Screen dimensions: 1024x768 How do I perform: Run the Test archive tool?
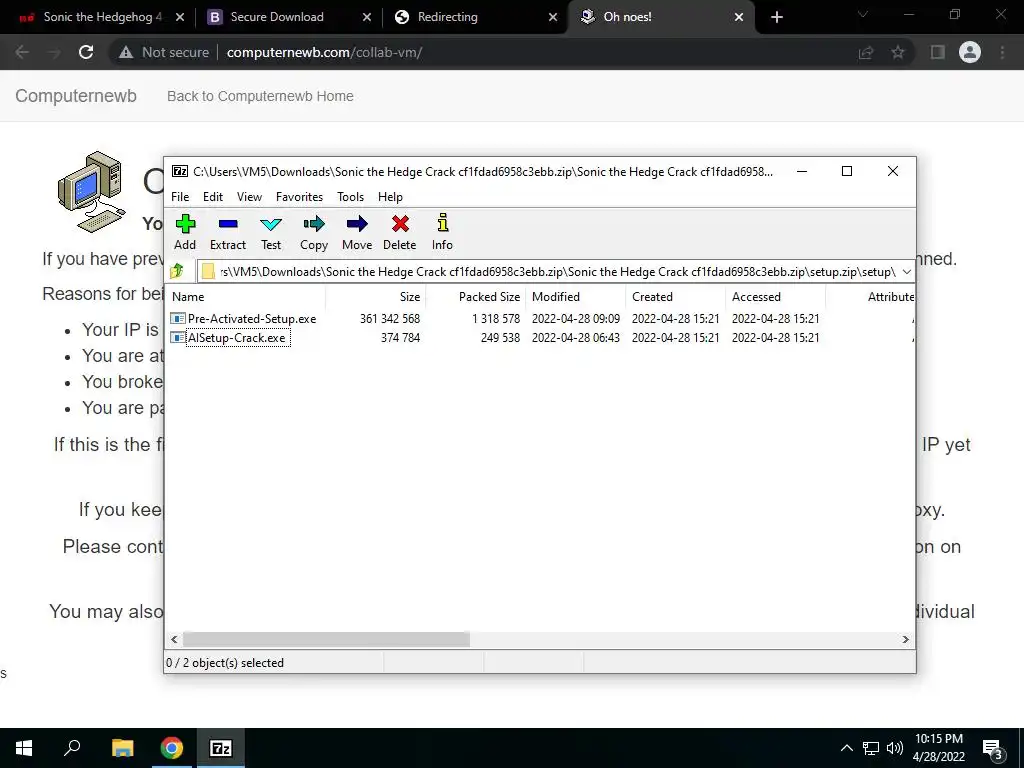tap(271, 225)
